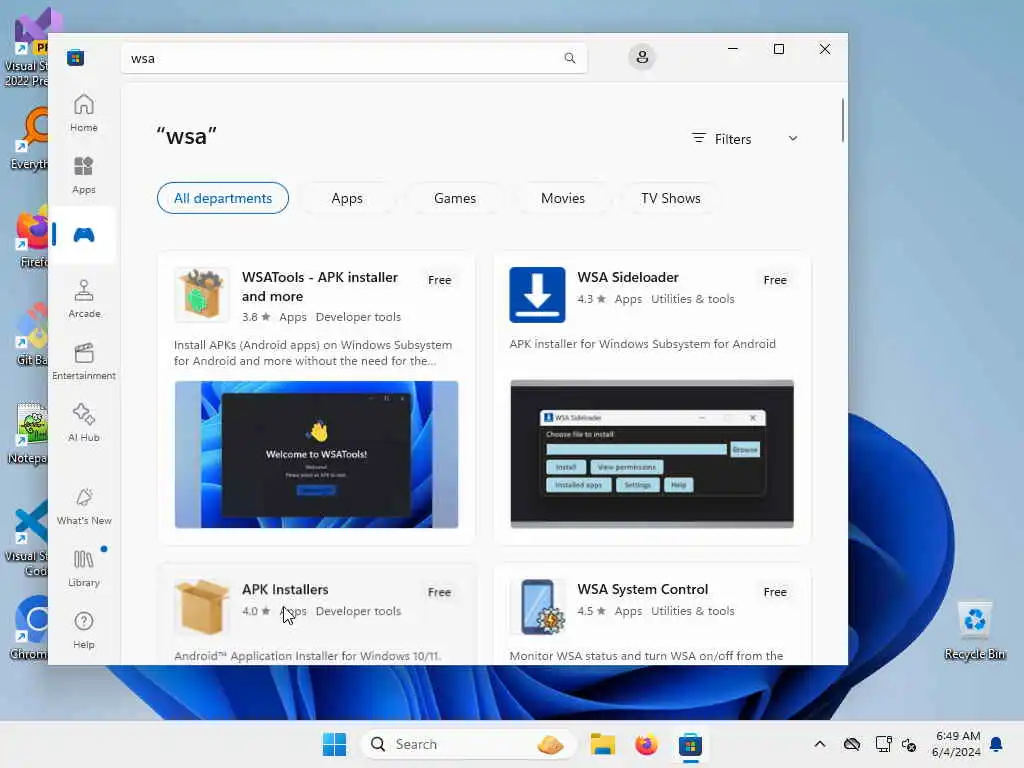Image resolution: width=1024 pixels, height=768 pixels.
Task: Click the 4.3 star rating of WSA Sideloader
Action: tap(592, 298)
